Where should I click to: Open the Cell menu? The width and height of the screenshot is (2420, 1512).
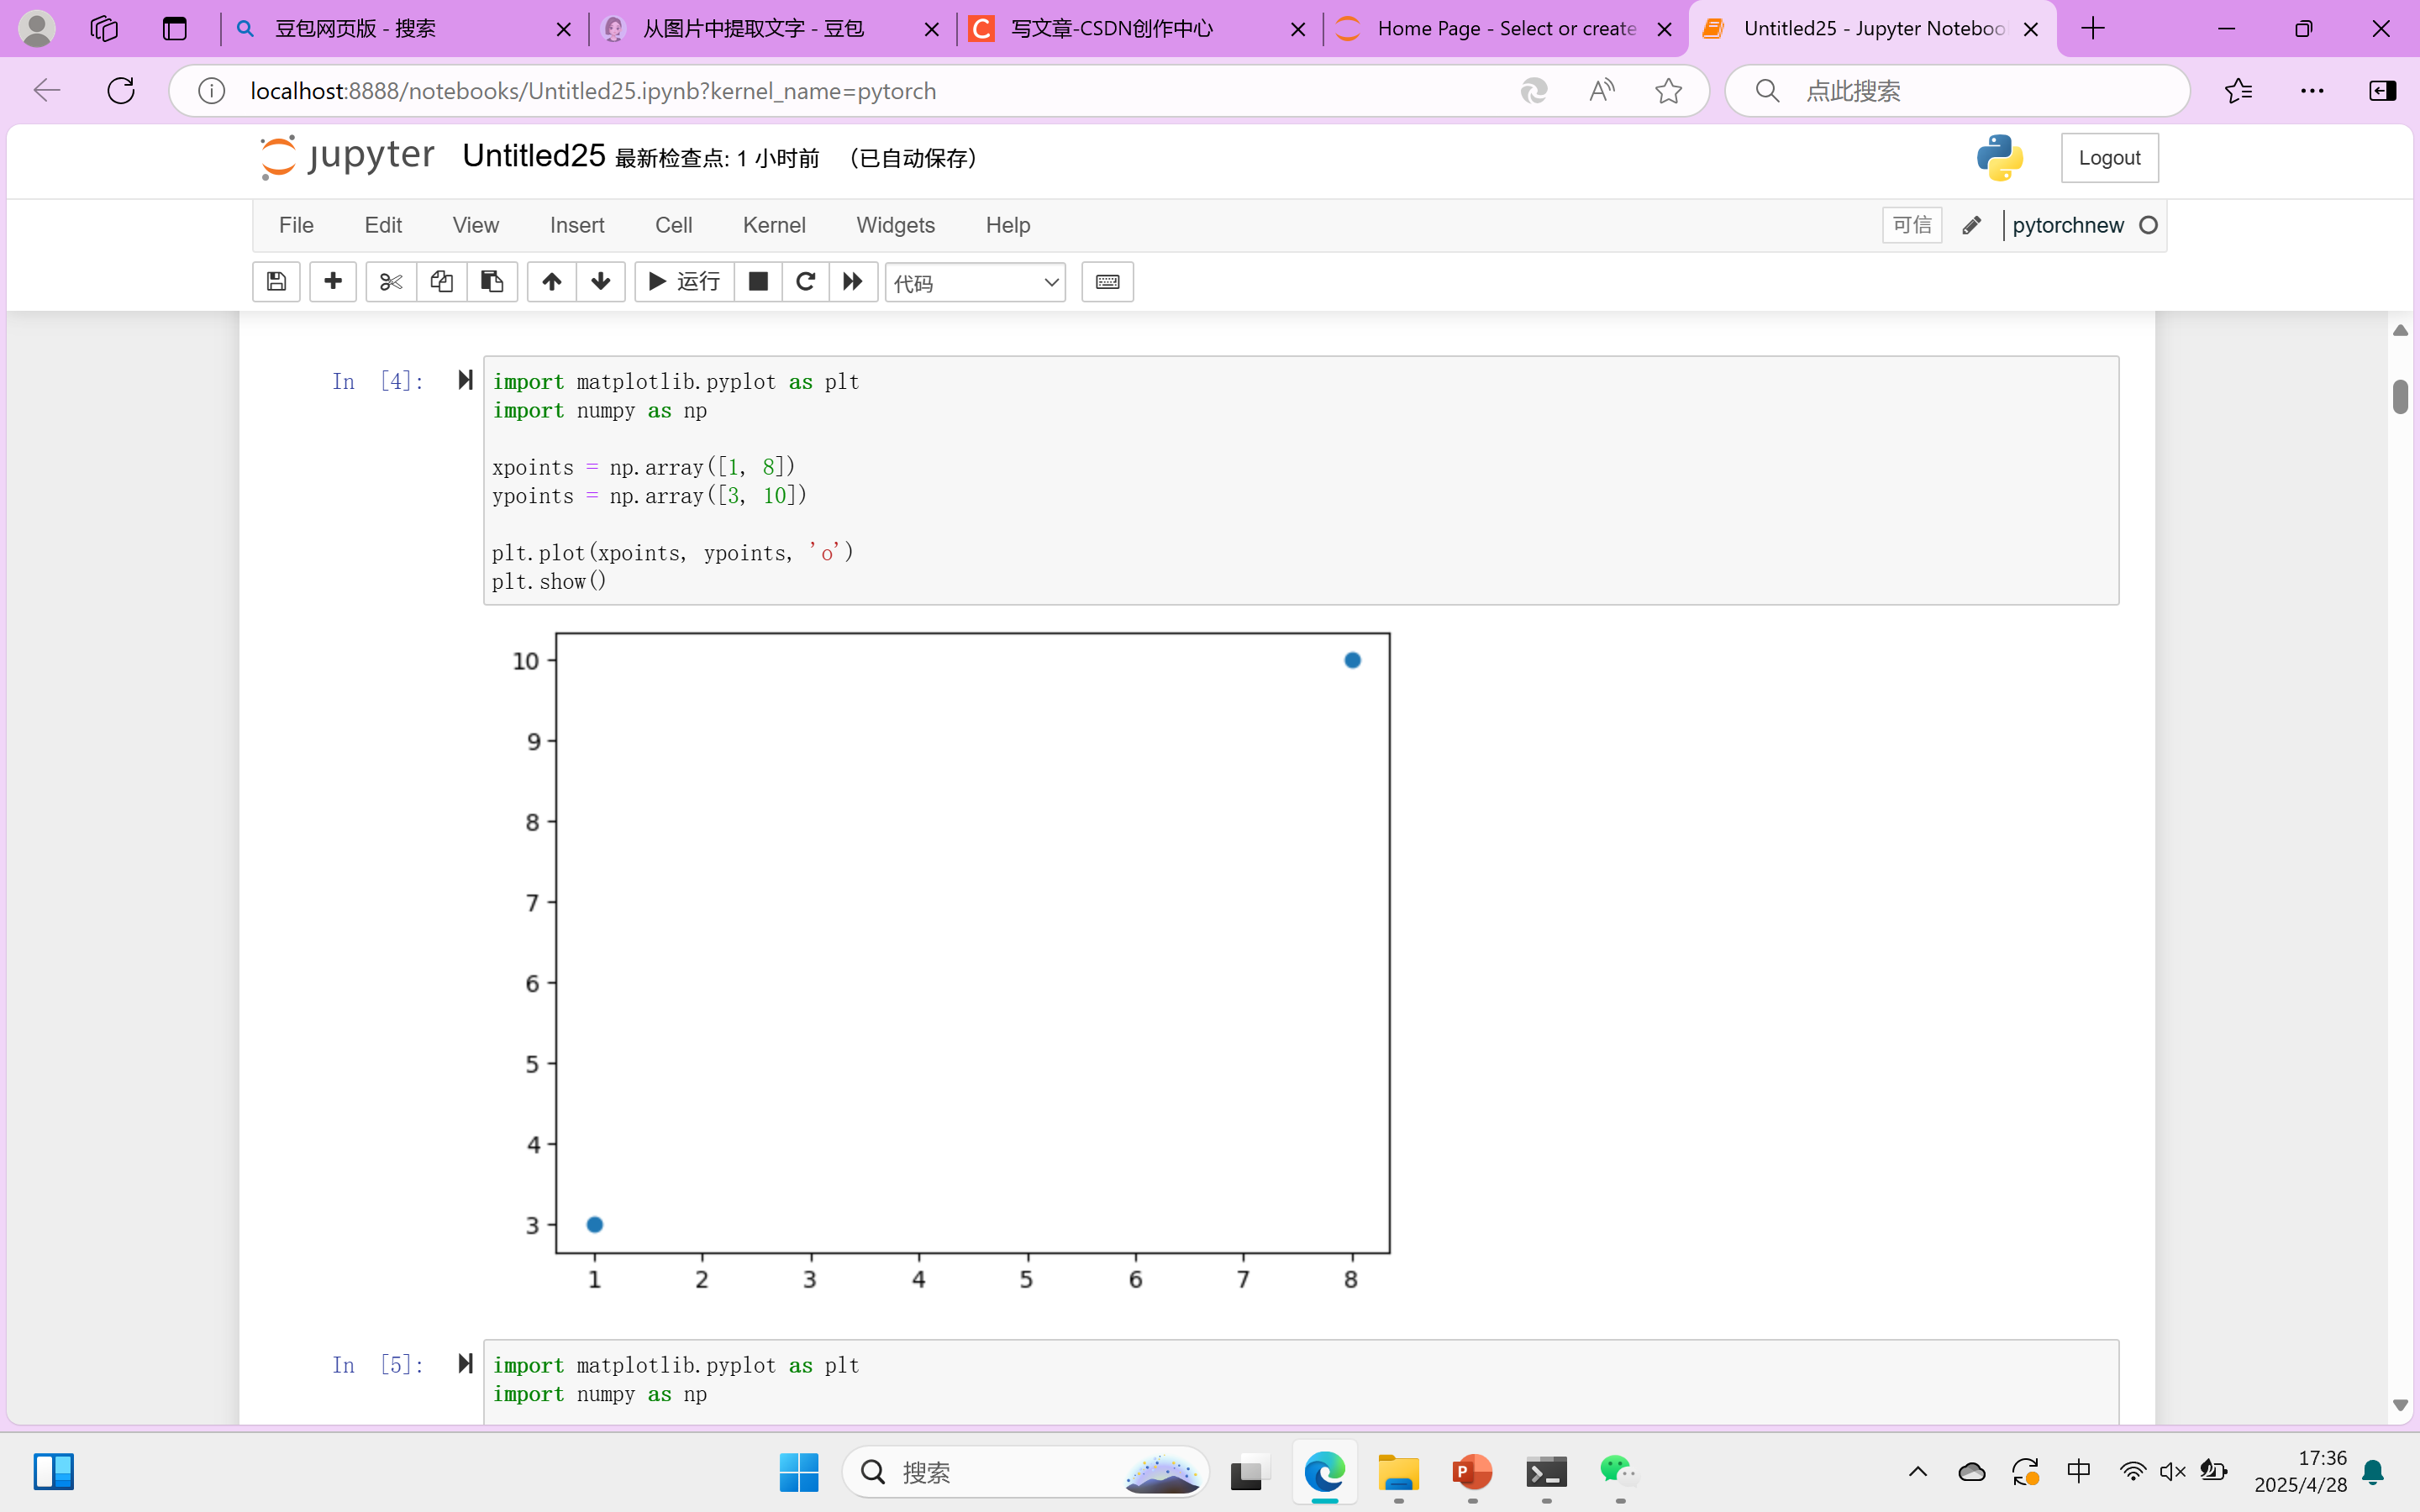pyautogui.click(x=673, y=225)
